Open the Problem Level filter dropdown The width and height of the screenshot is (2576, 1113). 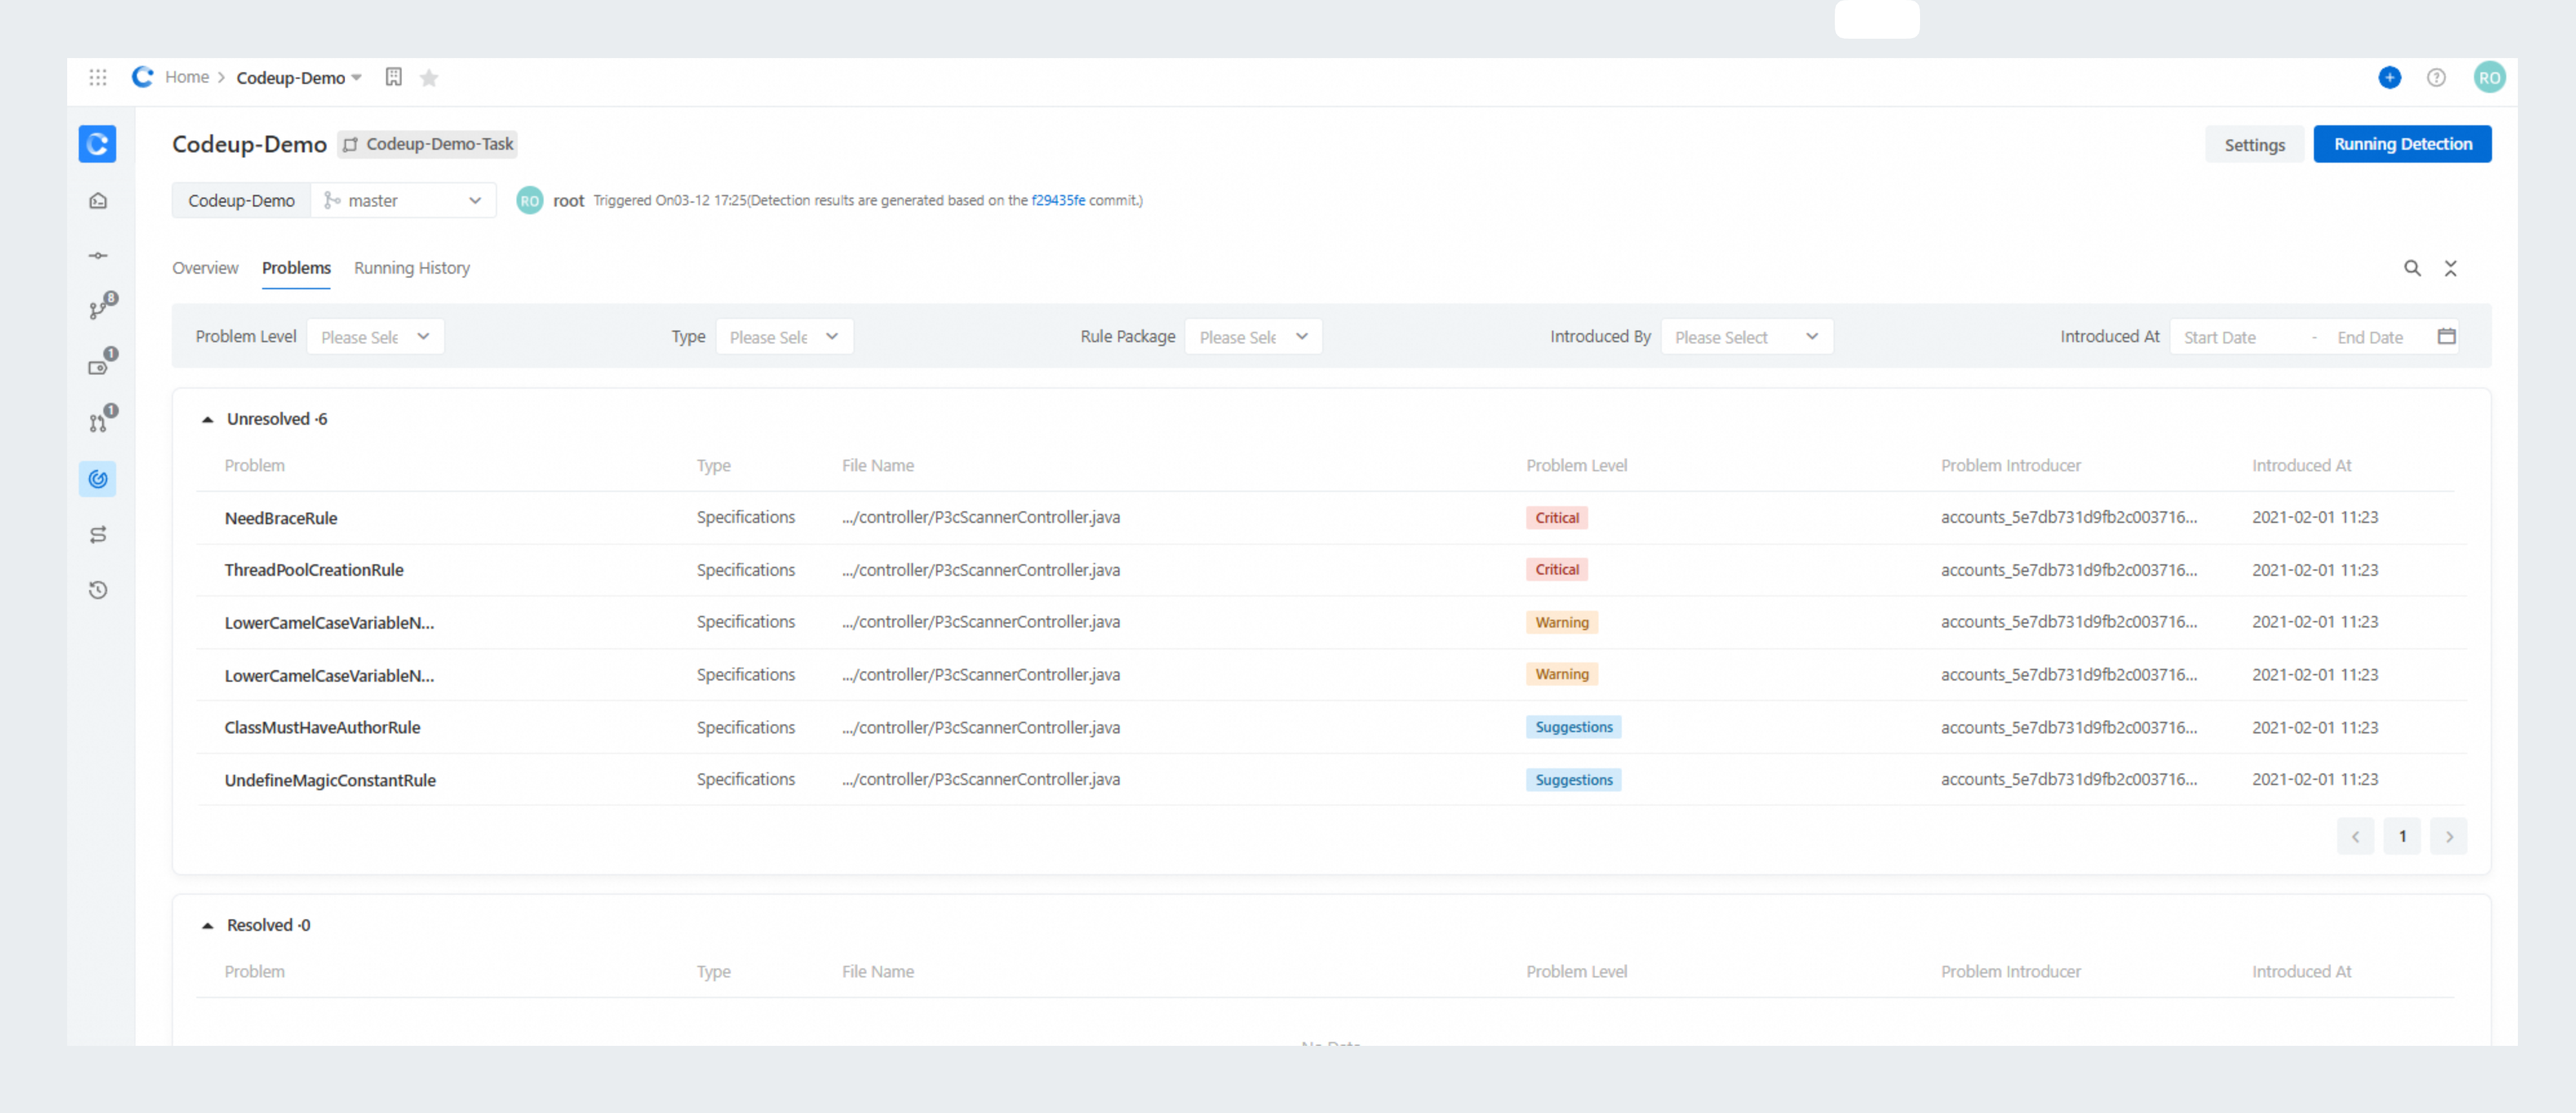pyautogui.click(x=375, y=337)
